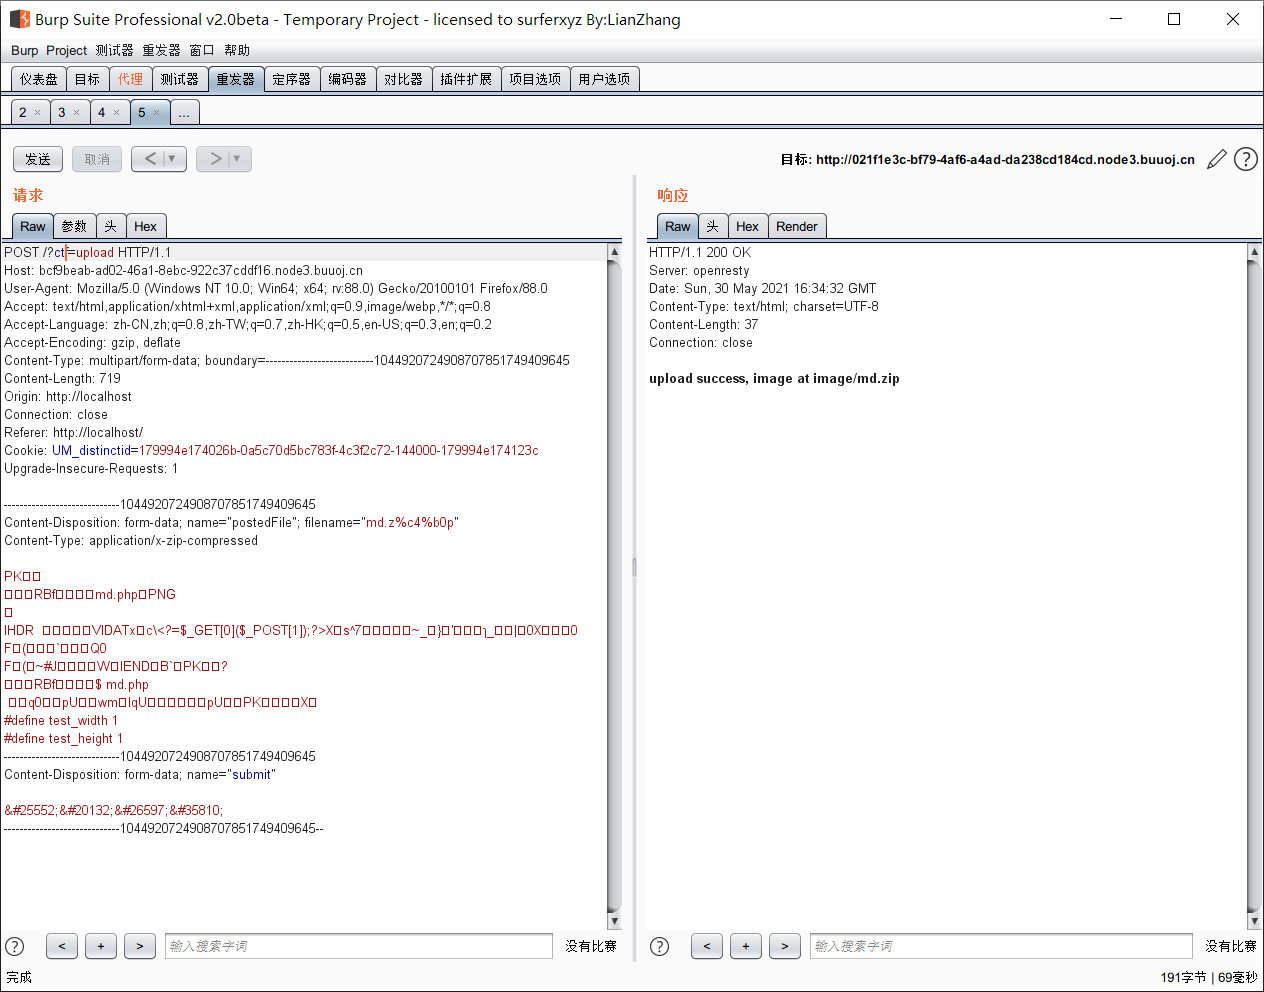Select repeater tab 5
Image resolution: width=1264 pixels, height=992 pixels.
click(x=142, y=113)
